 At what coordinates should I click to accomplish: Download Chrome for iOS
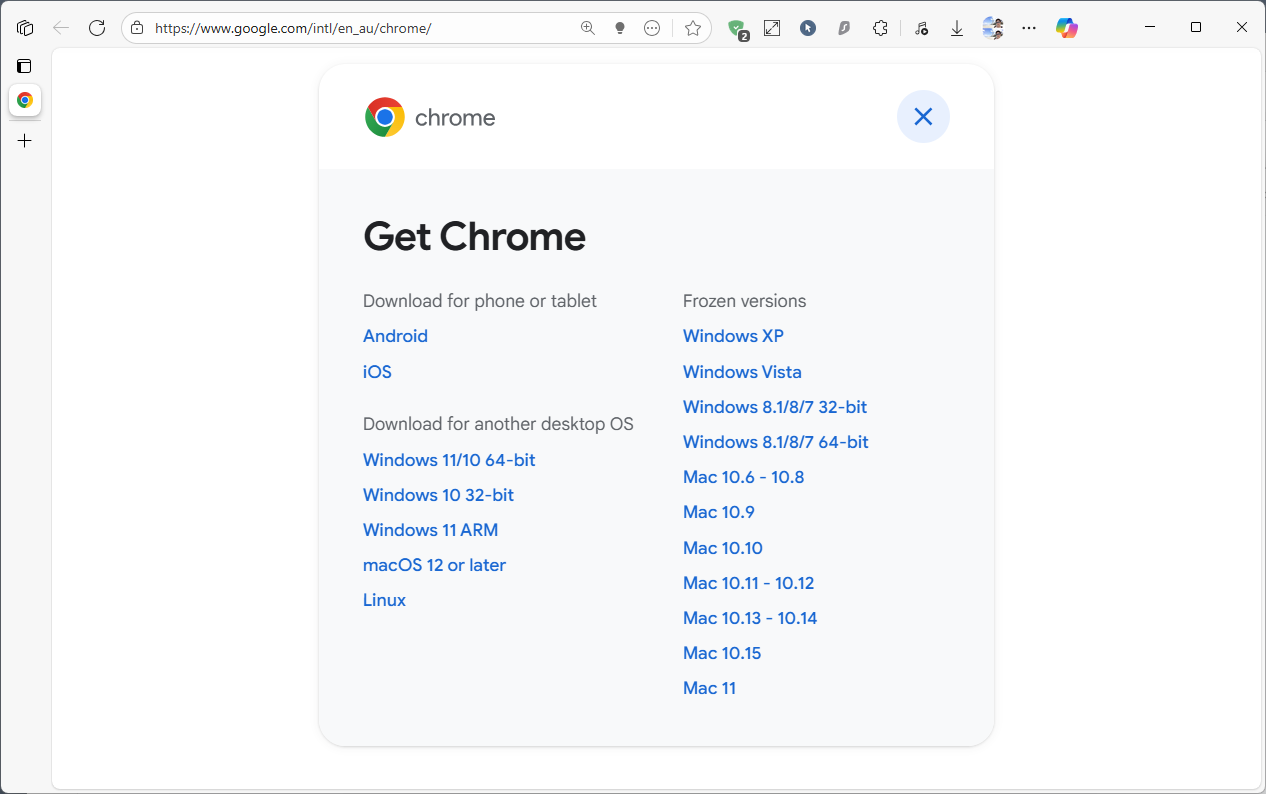pos(377,372)
